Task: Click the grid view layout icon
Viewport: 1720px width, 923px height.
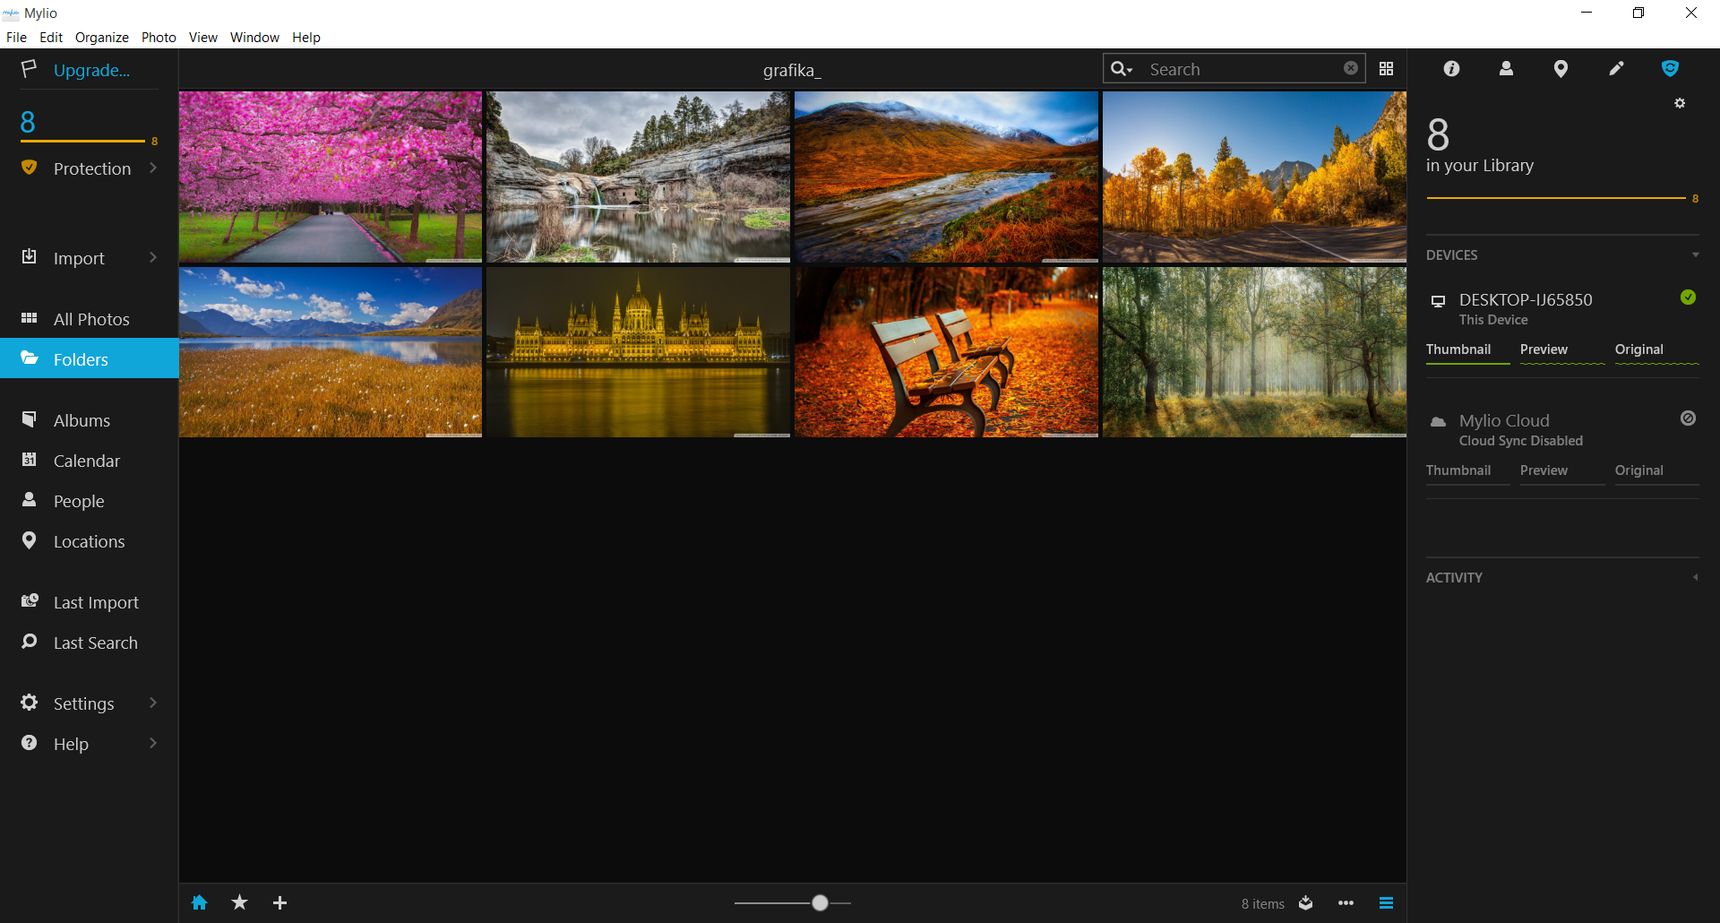Action: (x=1386, y=69)
